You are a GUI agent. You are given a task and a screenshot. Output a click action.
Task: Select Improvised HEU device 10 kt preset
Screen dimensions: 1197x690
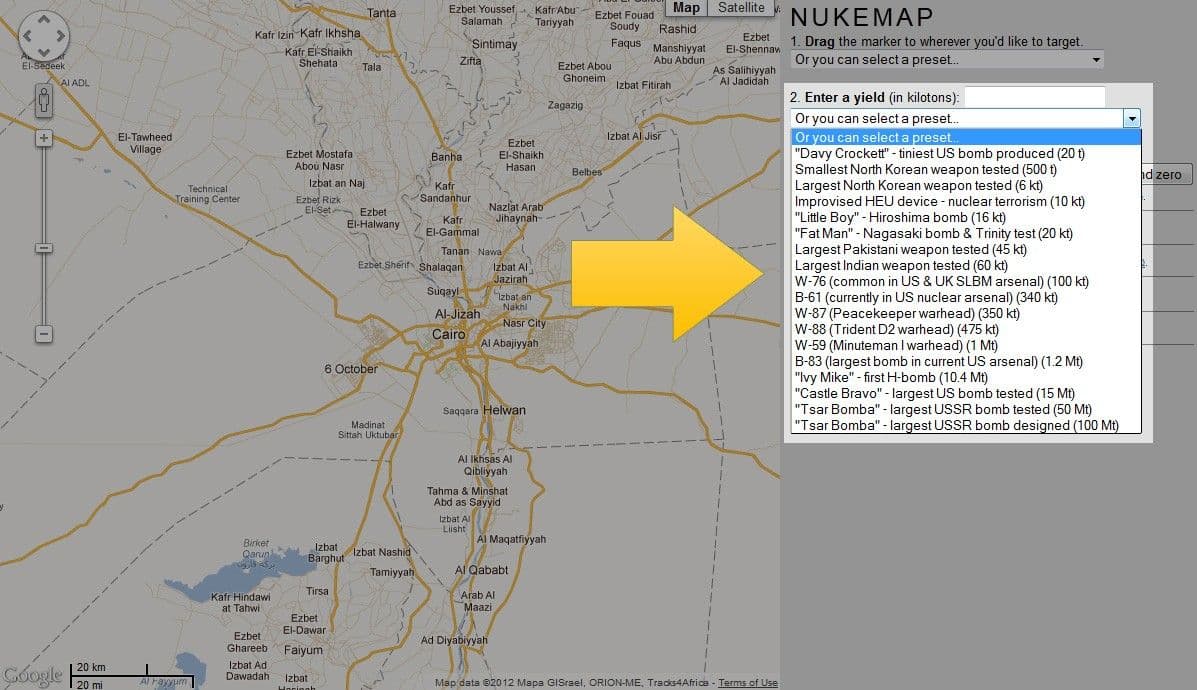point(966,202)
